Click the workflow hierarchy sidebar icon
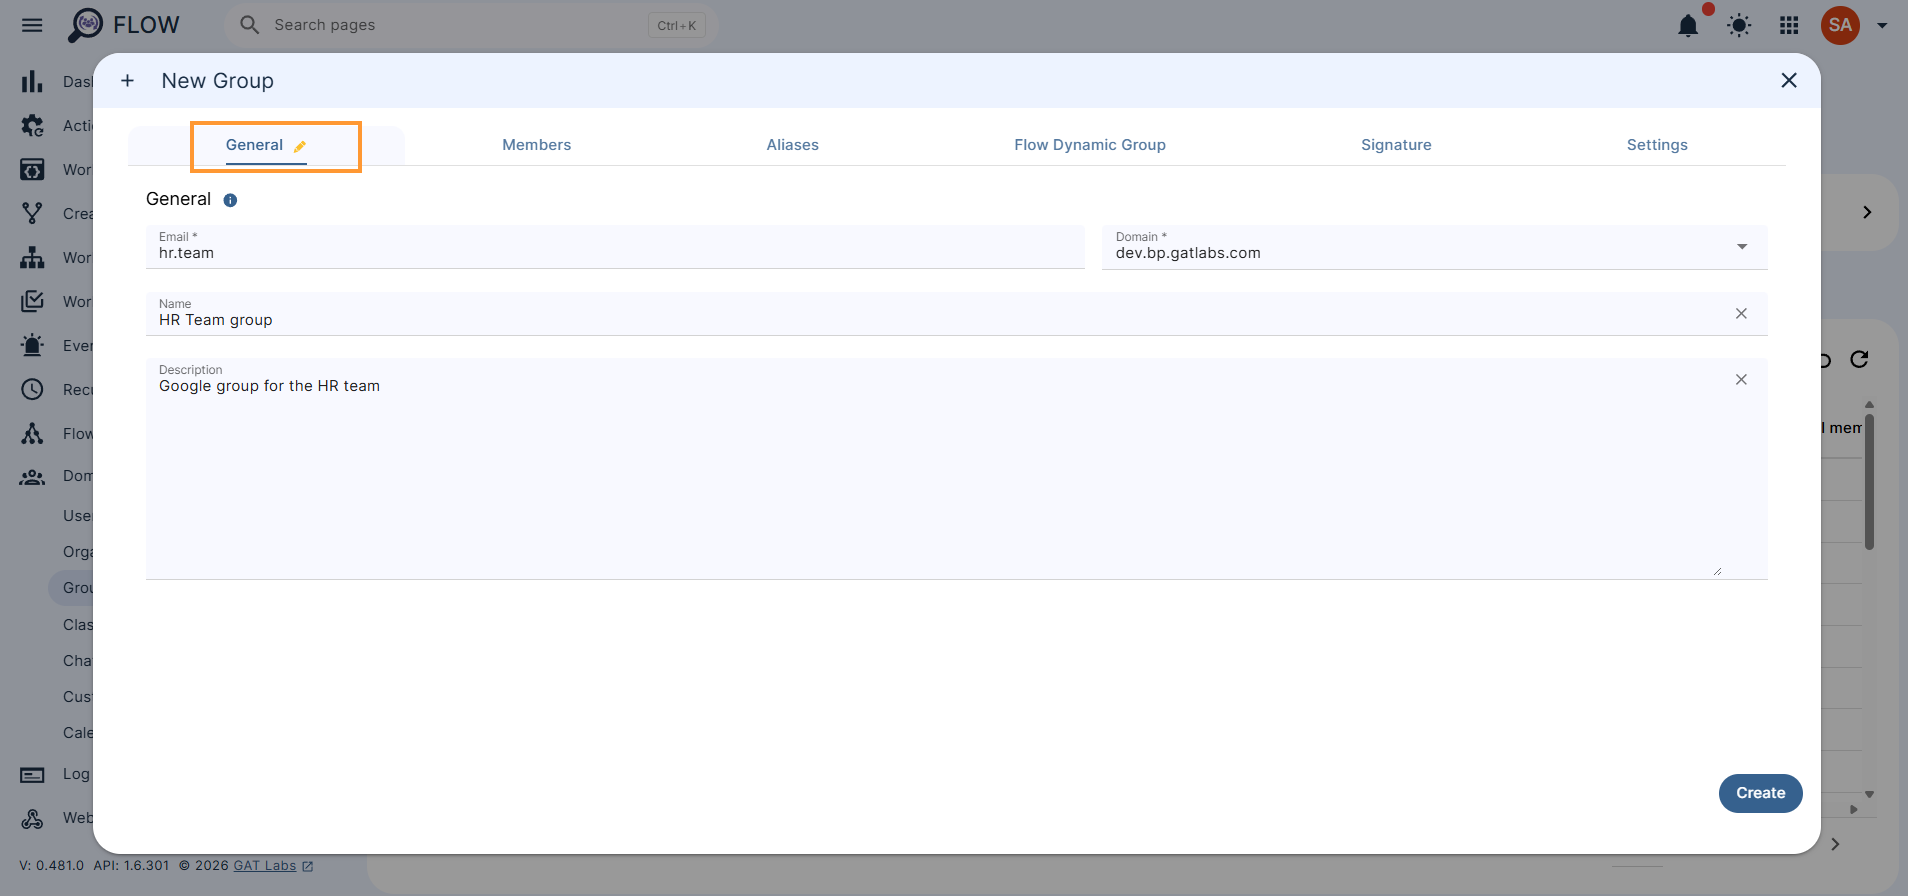Image resolution: width=1908 pixels, height=896 pixels. click(32, 257)
